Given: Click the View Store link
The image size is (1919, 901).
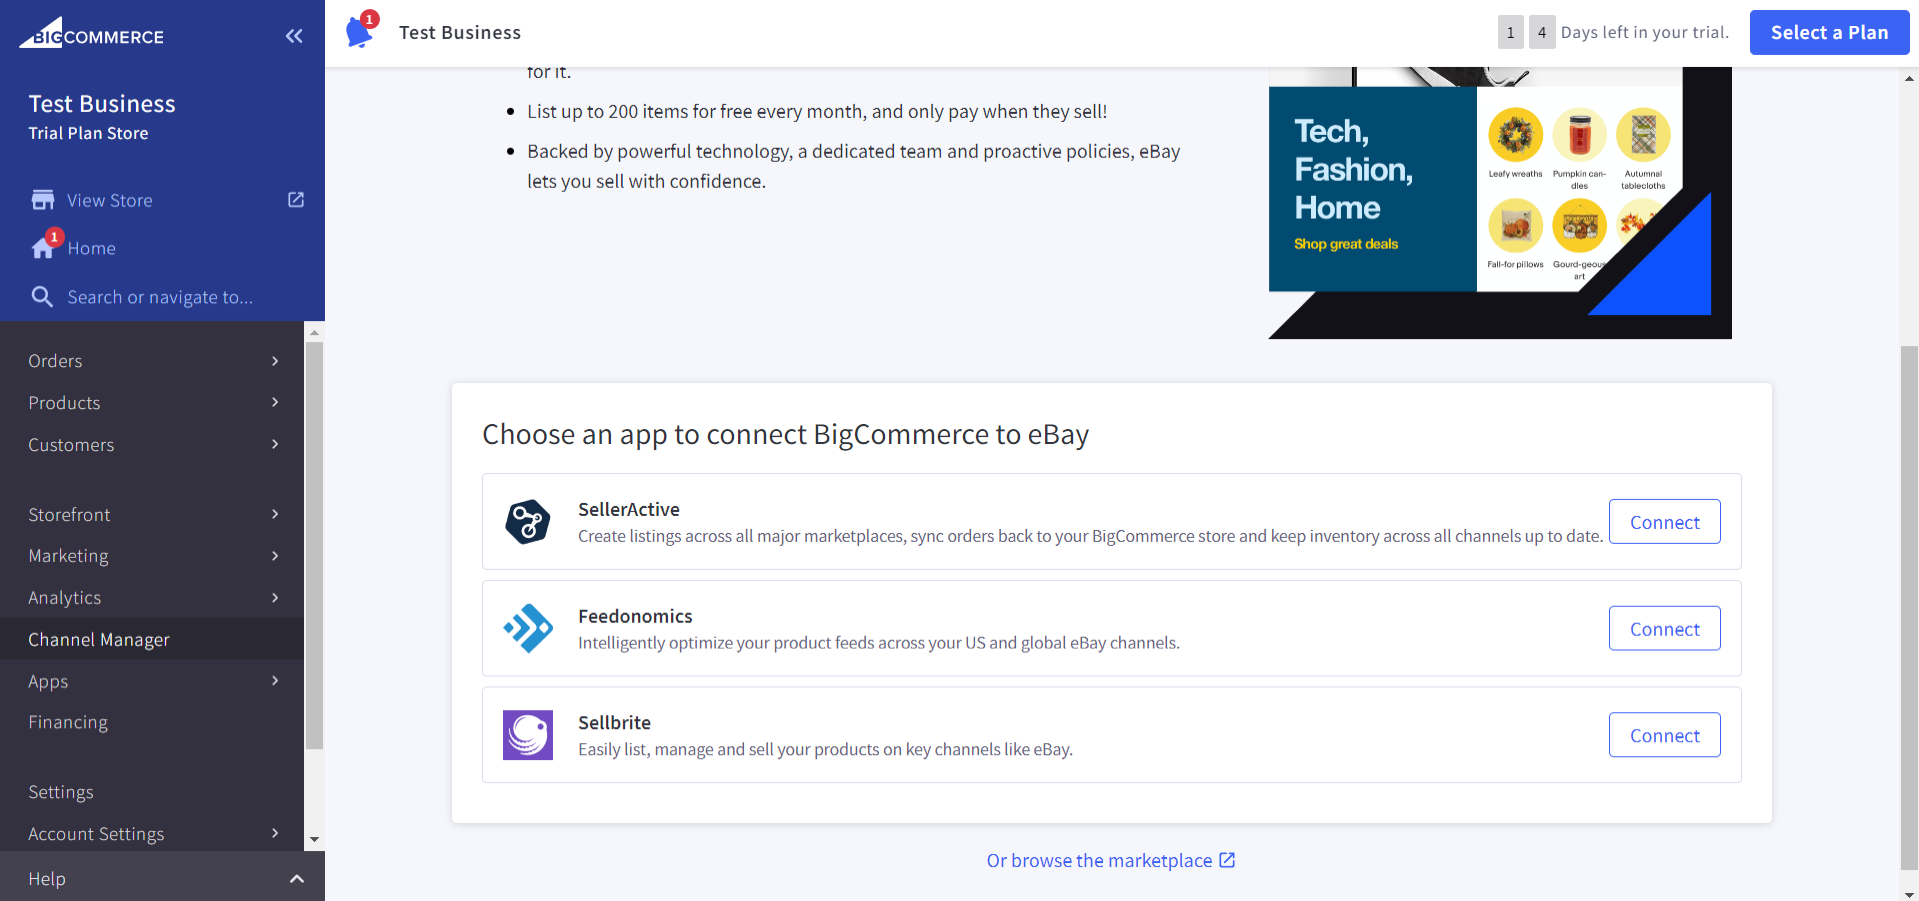Looking at the screenshot, I should click(110, 200).
